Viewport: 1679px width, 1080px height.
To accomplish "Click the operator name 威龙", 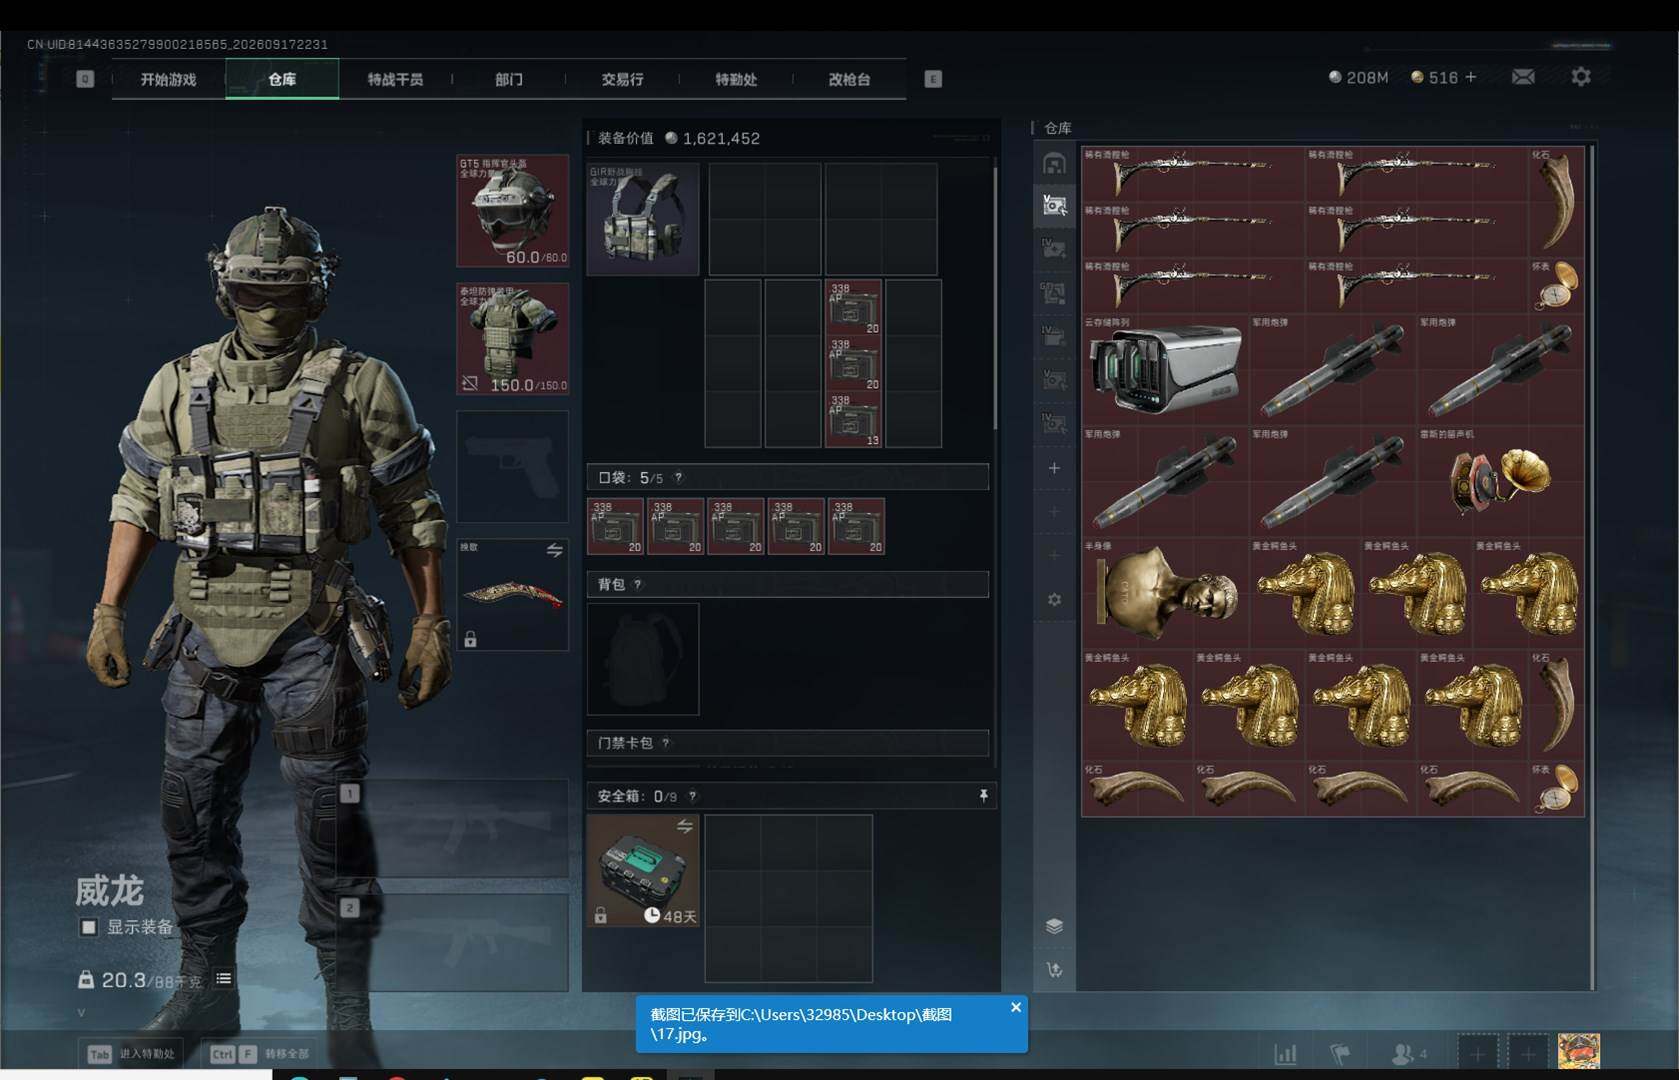I will coord(110,890).
